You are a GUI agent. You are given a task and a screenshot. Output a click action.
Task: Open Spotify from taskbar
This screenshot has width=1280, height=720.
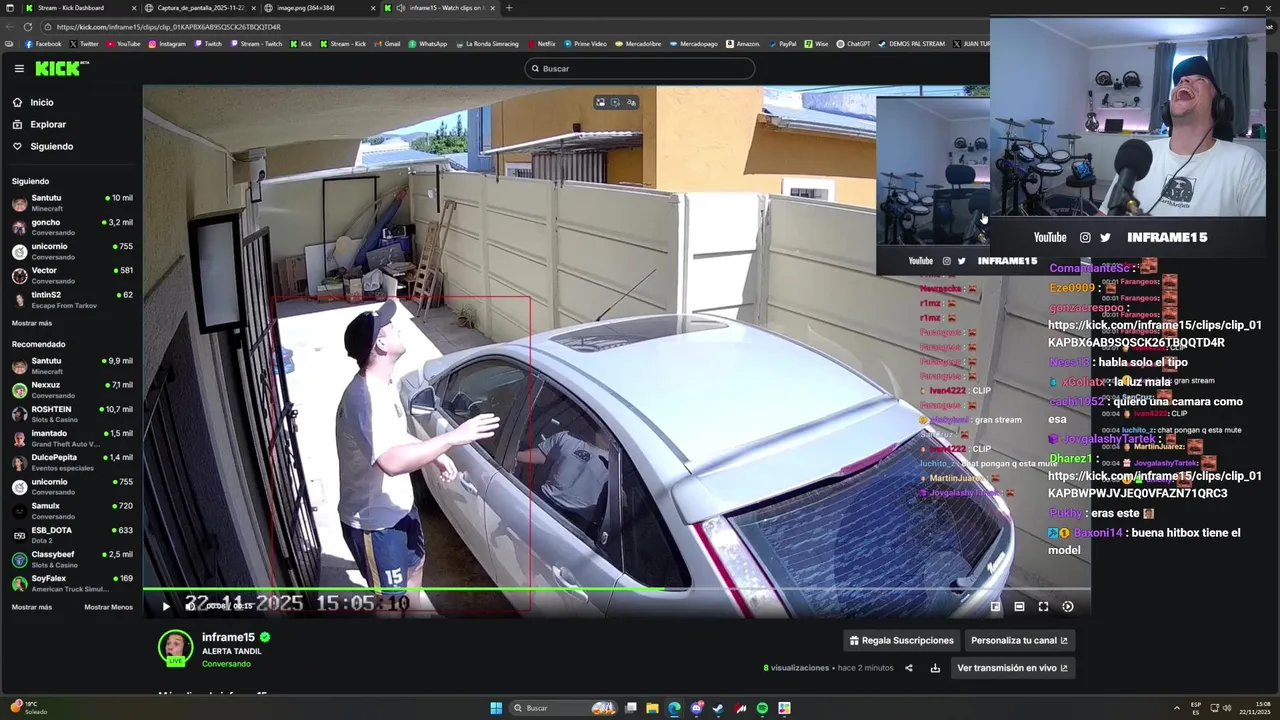click(762, 708)
